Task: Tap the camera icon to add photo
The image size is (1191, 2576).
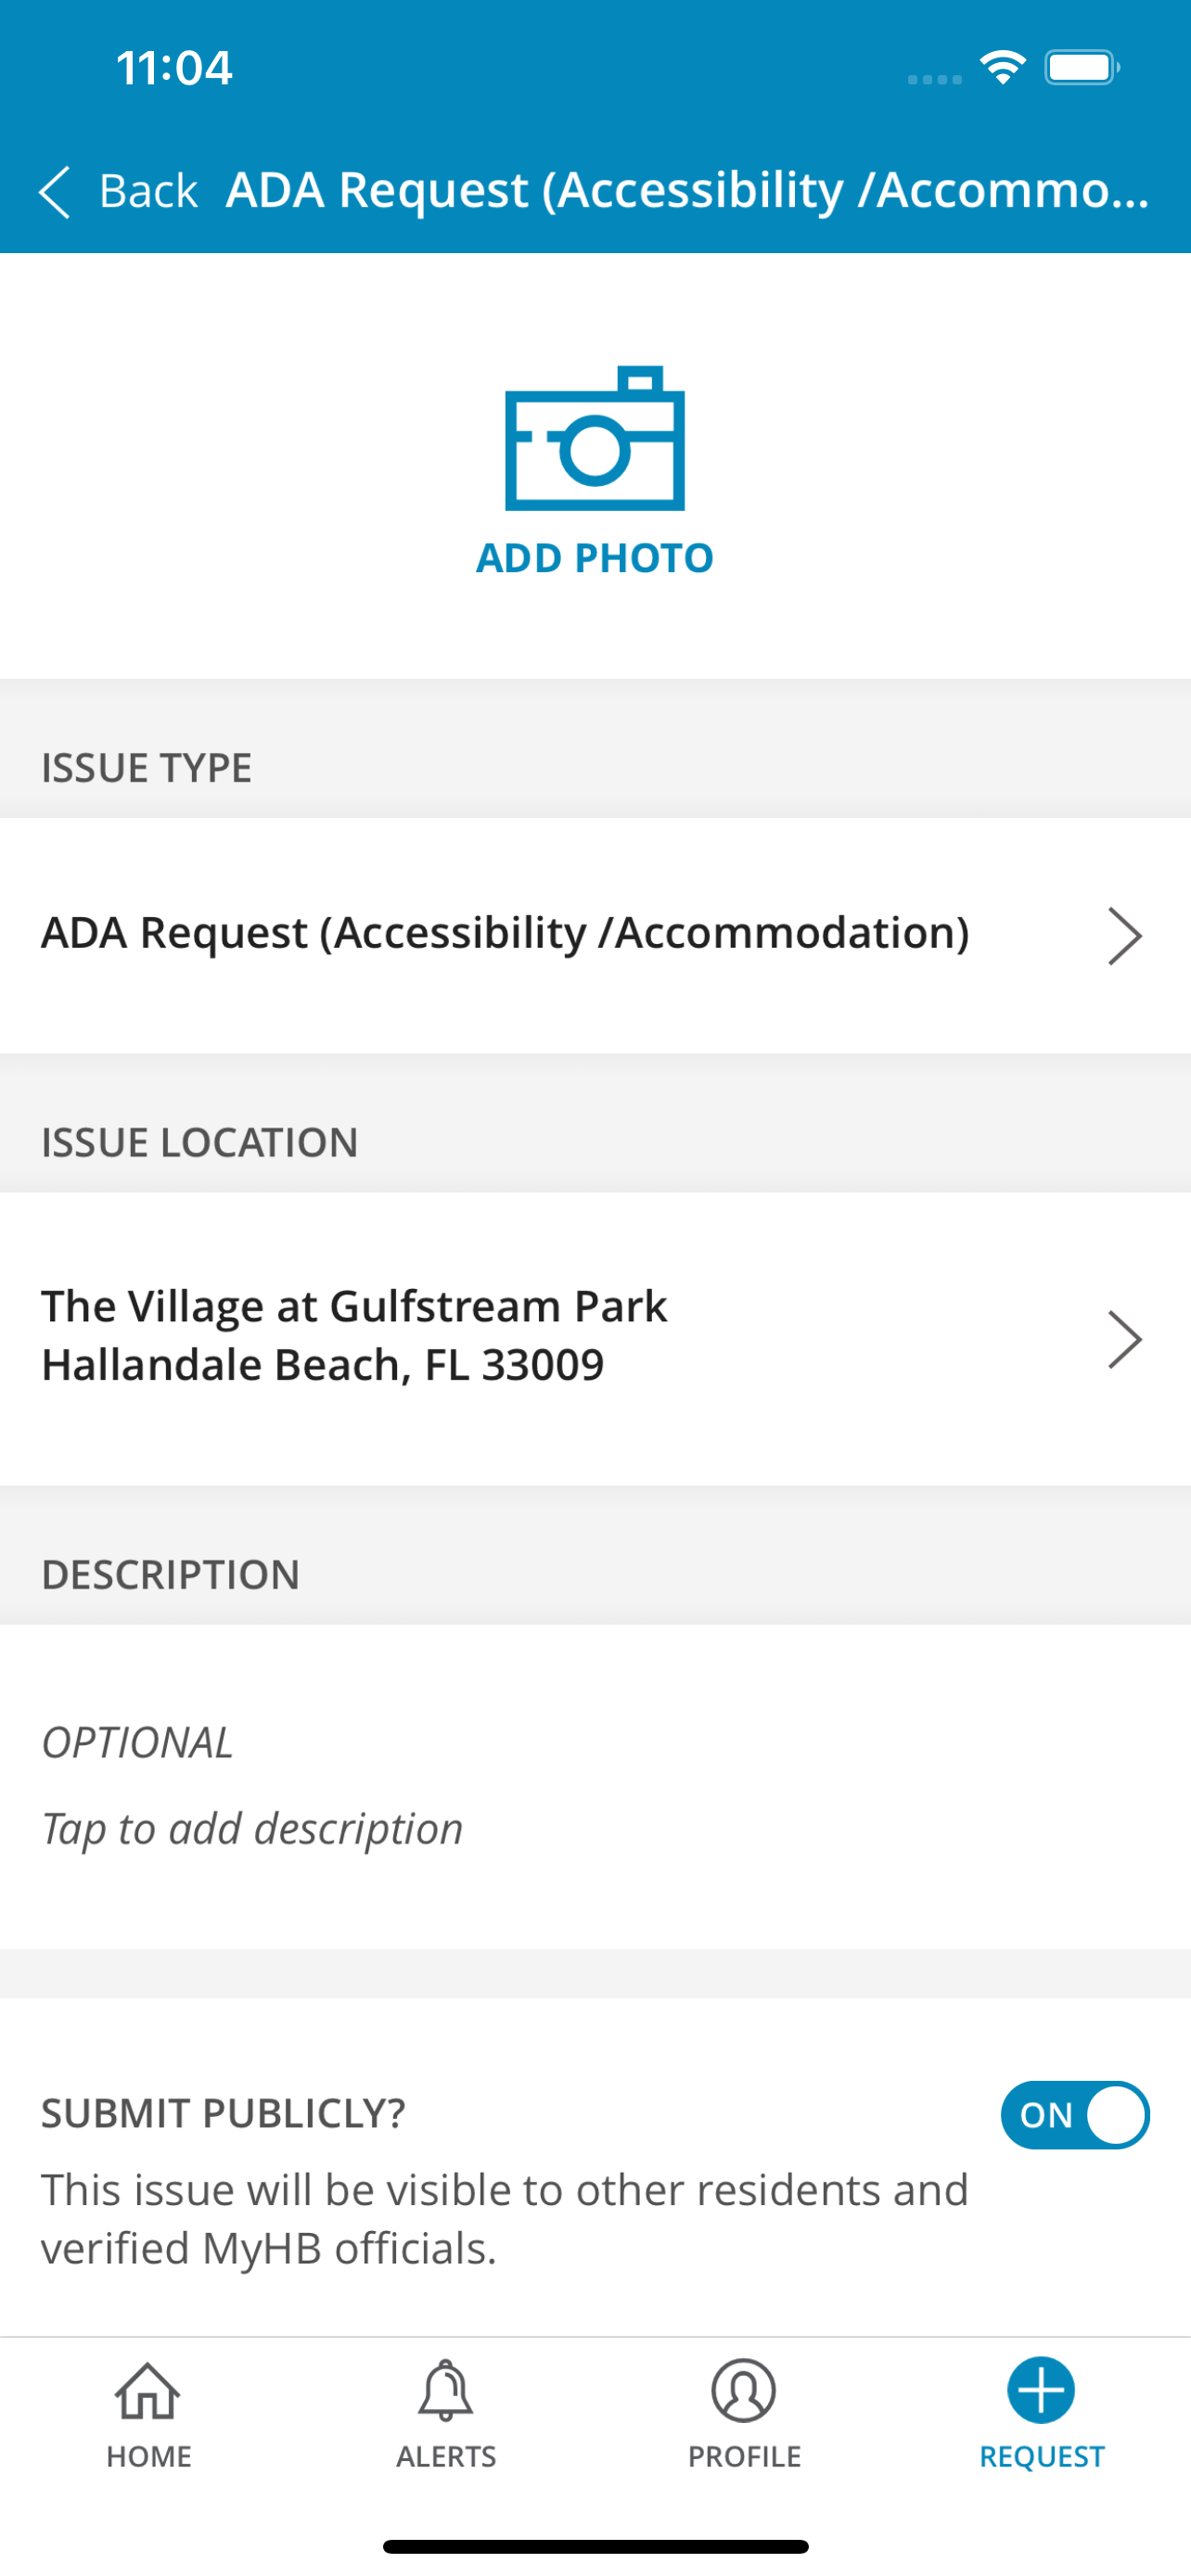Action: [x=595, y=438]
